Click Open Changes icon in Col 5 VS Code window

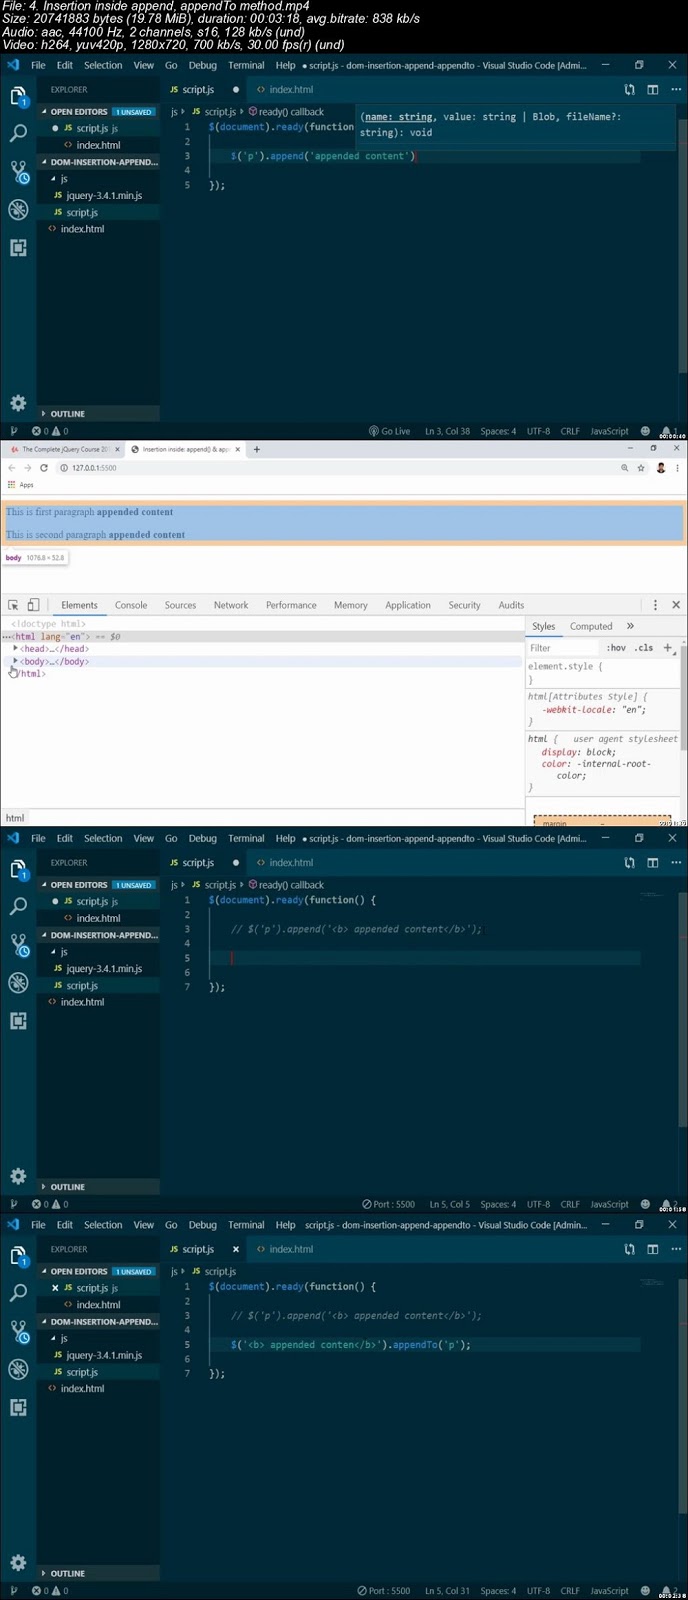click(629, 862)
